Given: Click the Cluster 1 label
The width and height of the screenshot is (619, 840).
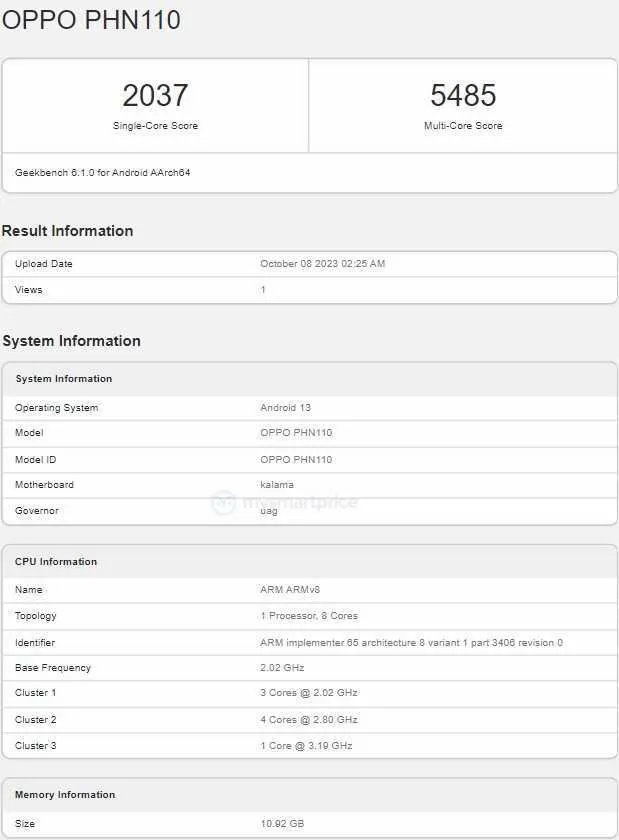Looking at the screenshot, I should click(x=35, y=693).
